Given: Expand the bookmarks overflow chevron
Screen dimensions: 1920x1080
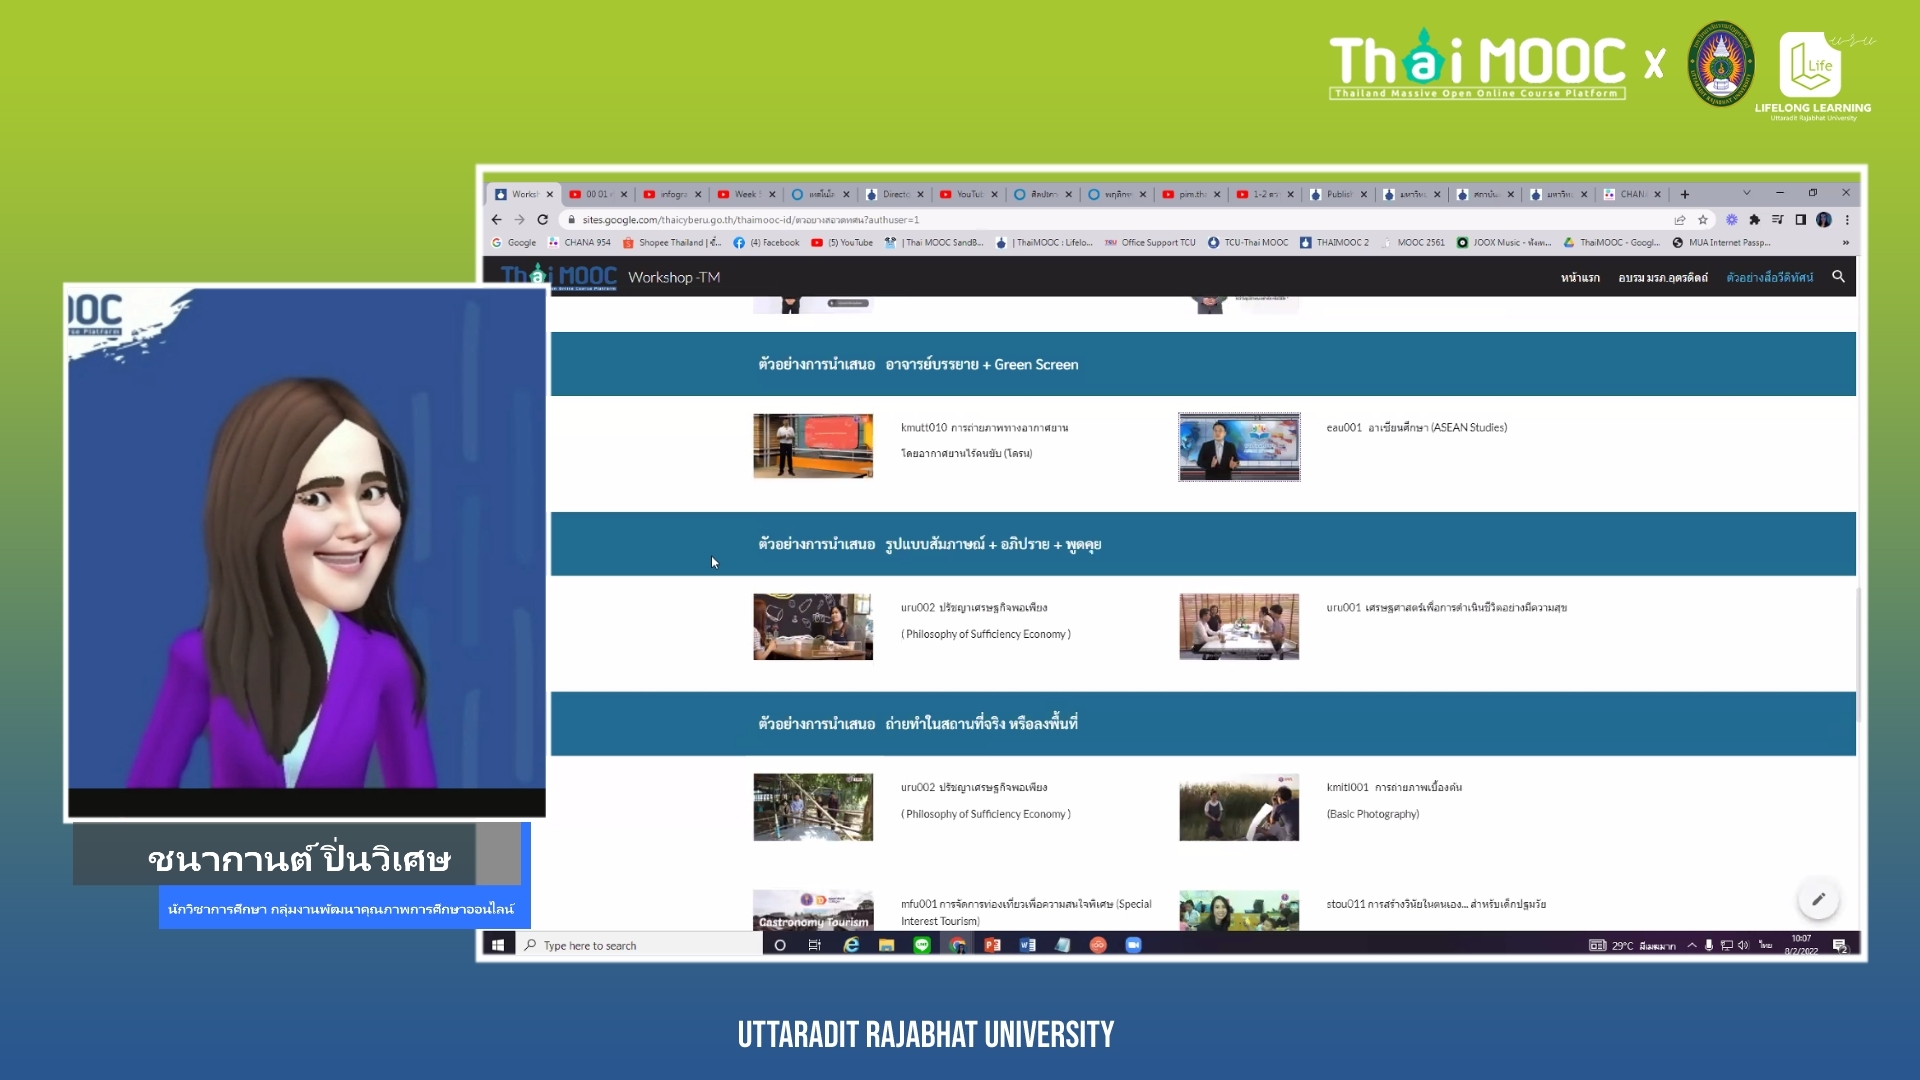Looking at the screenshot, I should pos(1845,243).
